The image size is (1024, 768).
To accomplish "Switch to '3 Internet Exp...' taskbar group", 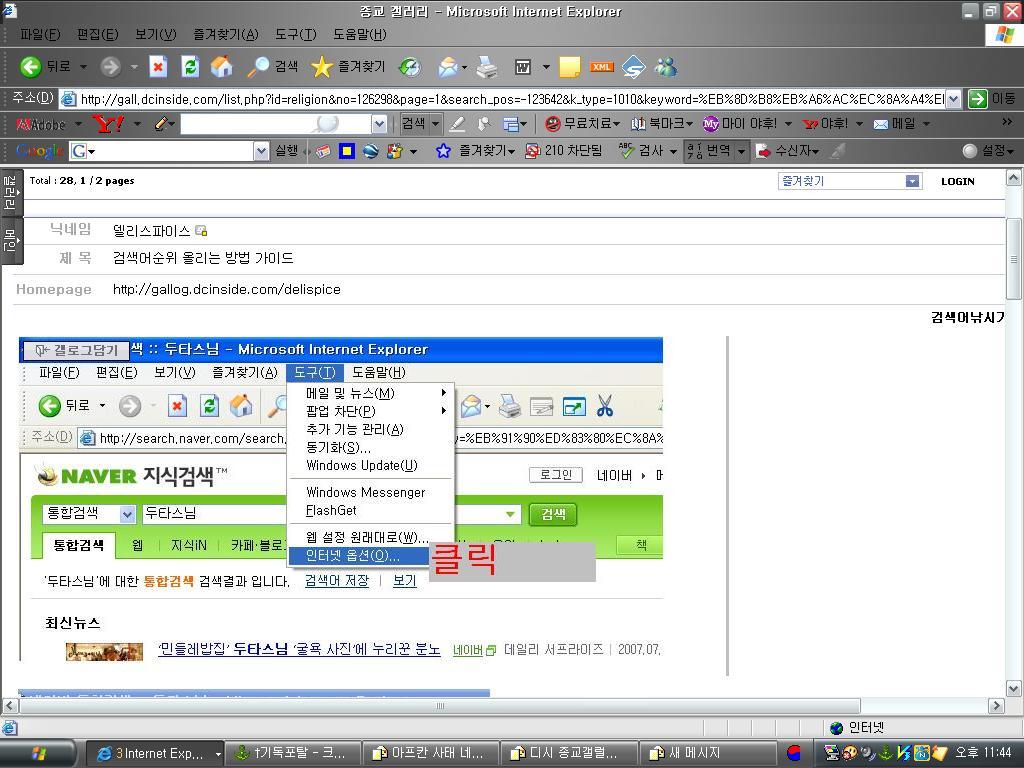I will (155, 753).
